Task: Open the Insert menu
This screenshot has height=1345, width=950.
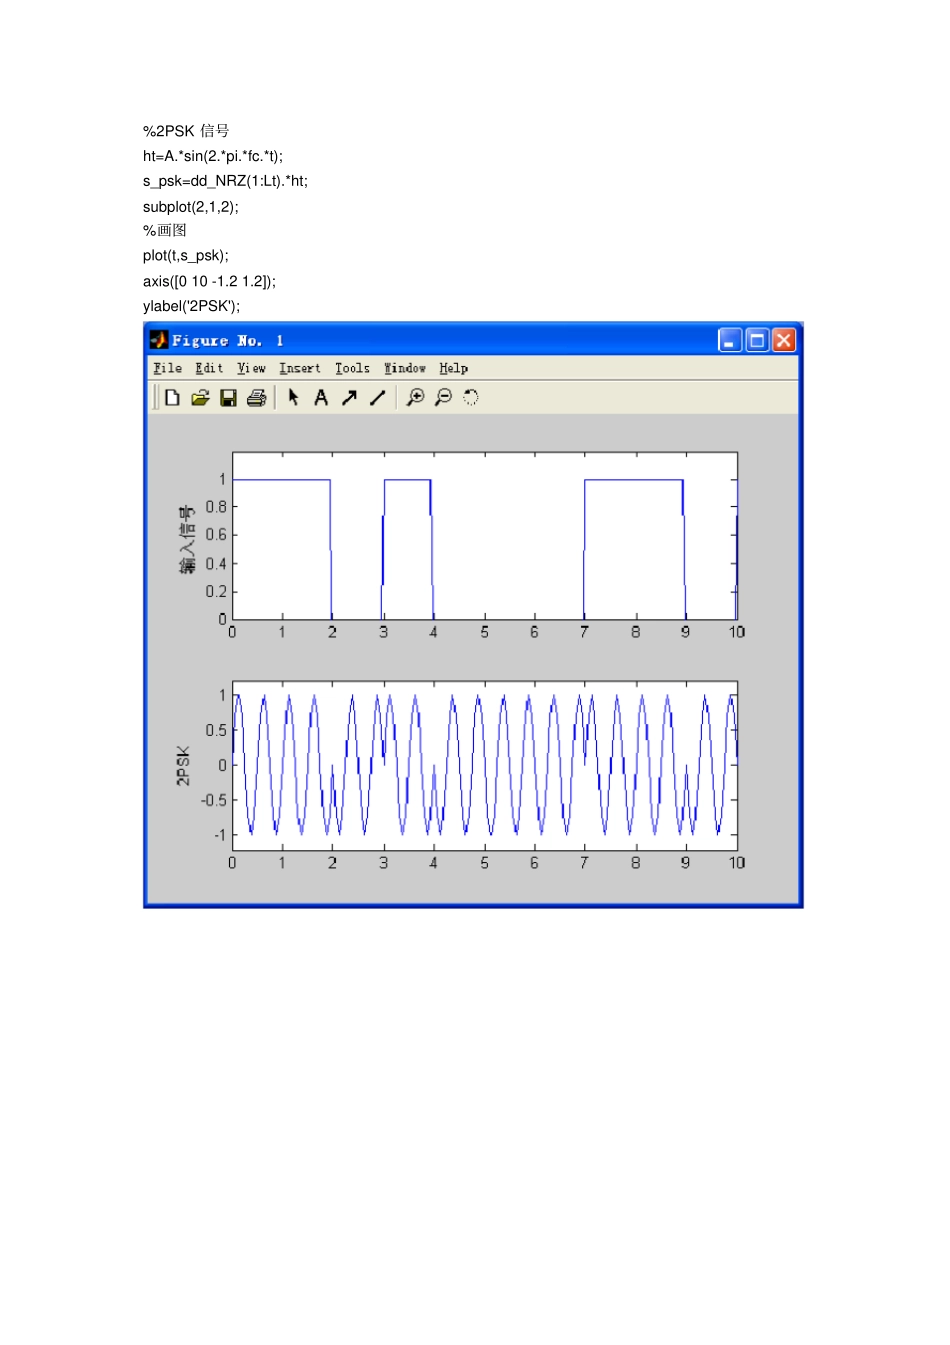Action: click(300, 368)
